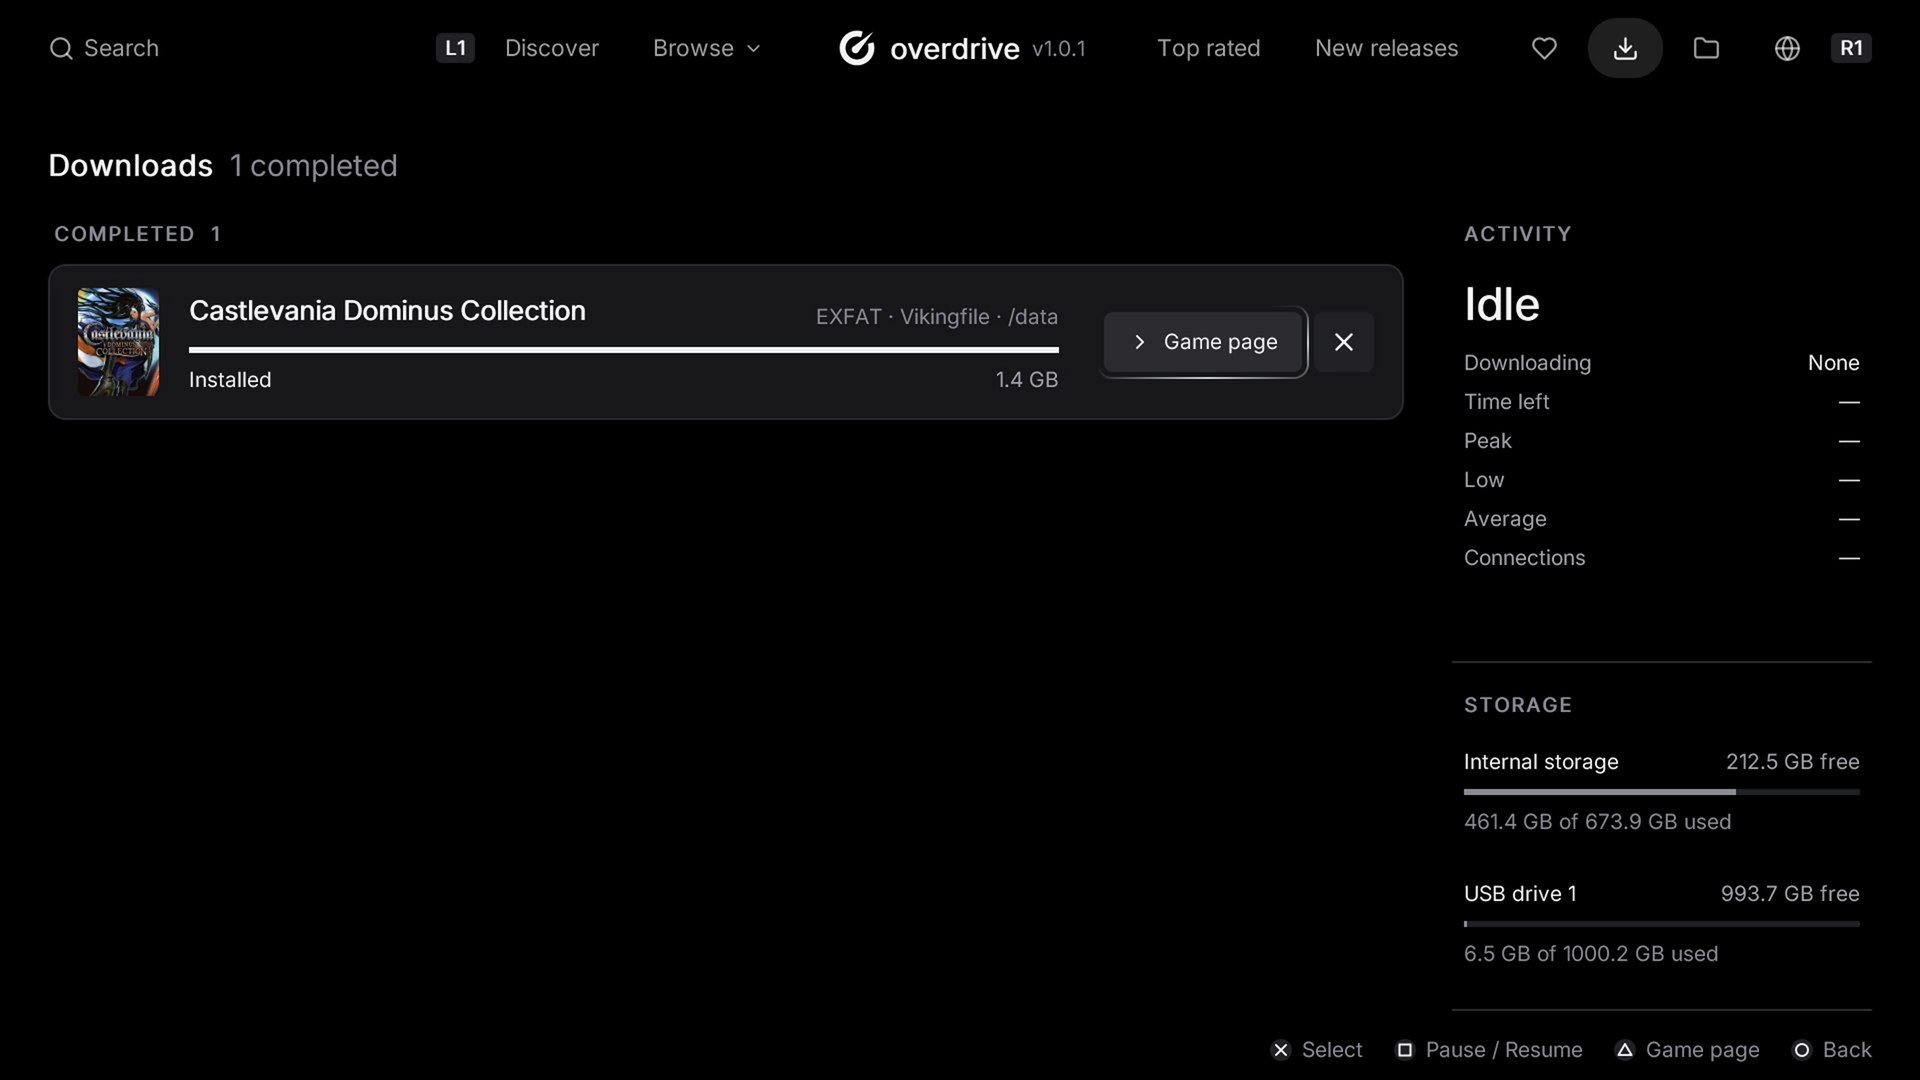Click the Internal storage label
This screenshot has height=1080, width=1920.
pyautogui.click(x=1541, y=762)
